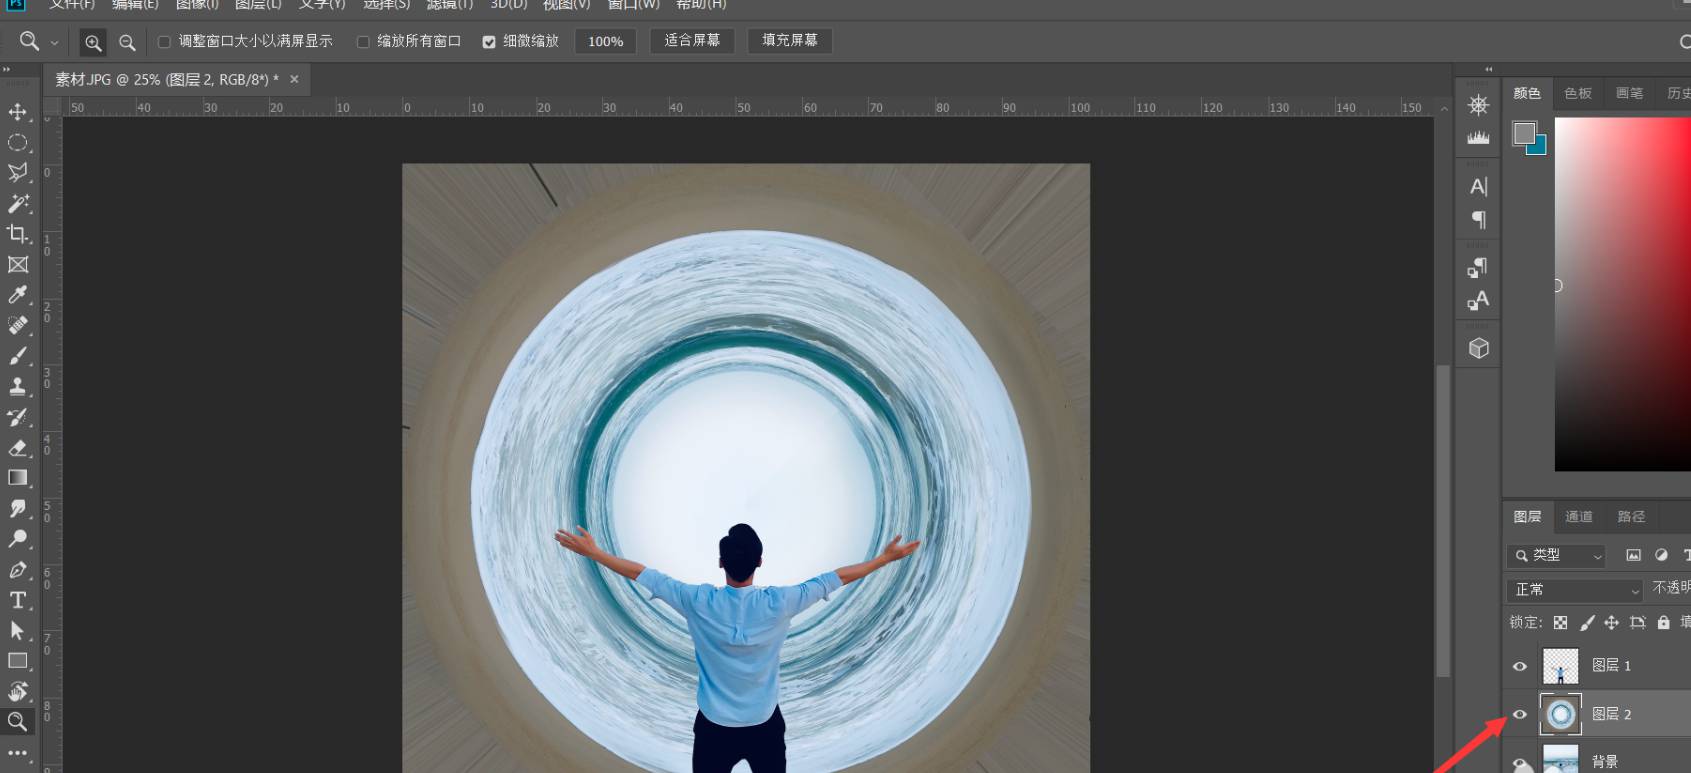Click the 适合屏幕 button

(x=692, y=41)
